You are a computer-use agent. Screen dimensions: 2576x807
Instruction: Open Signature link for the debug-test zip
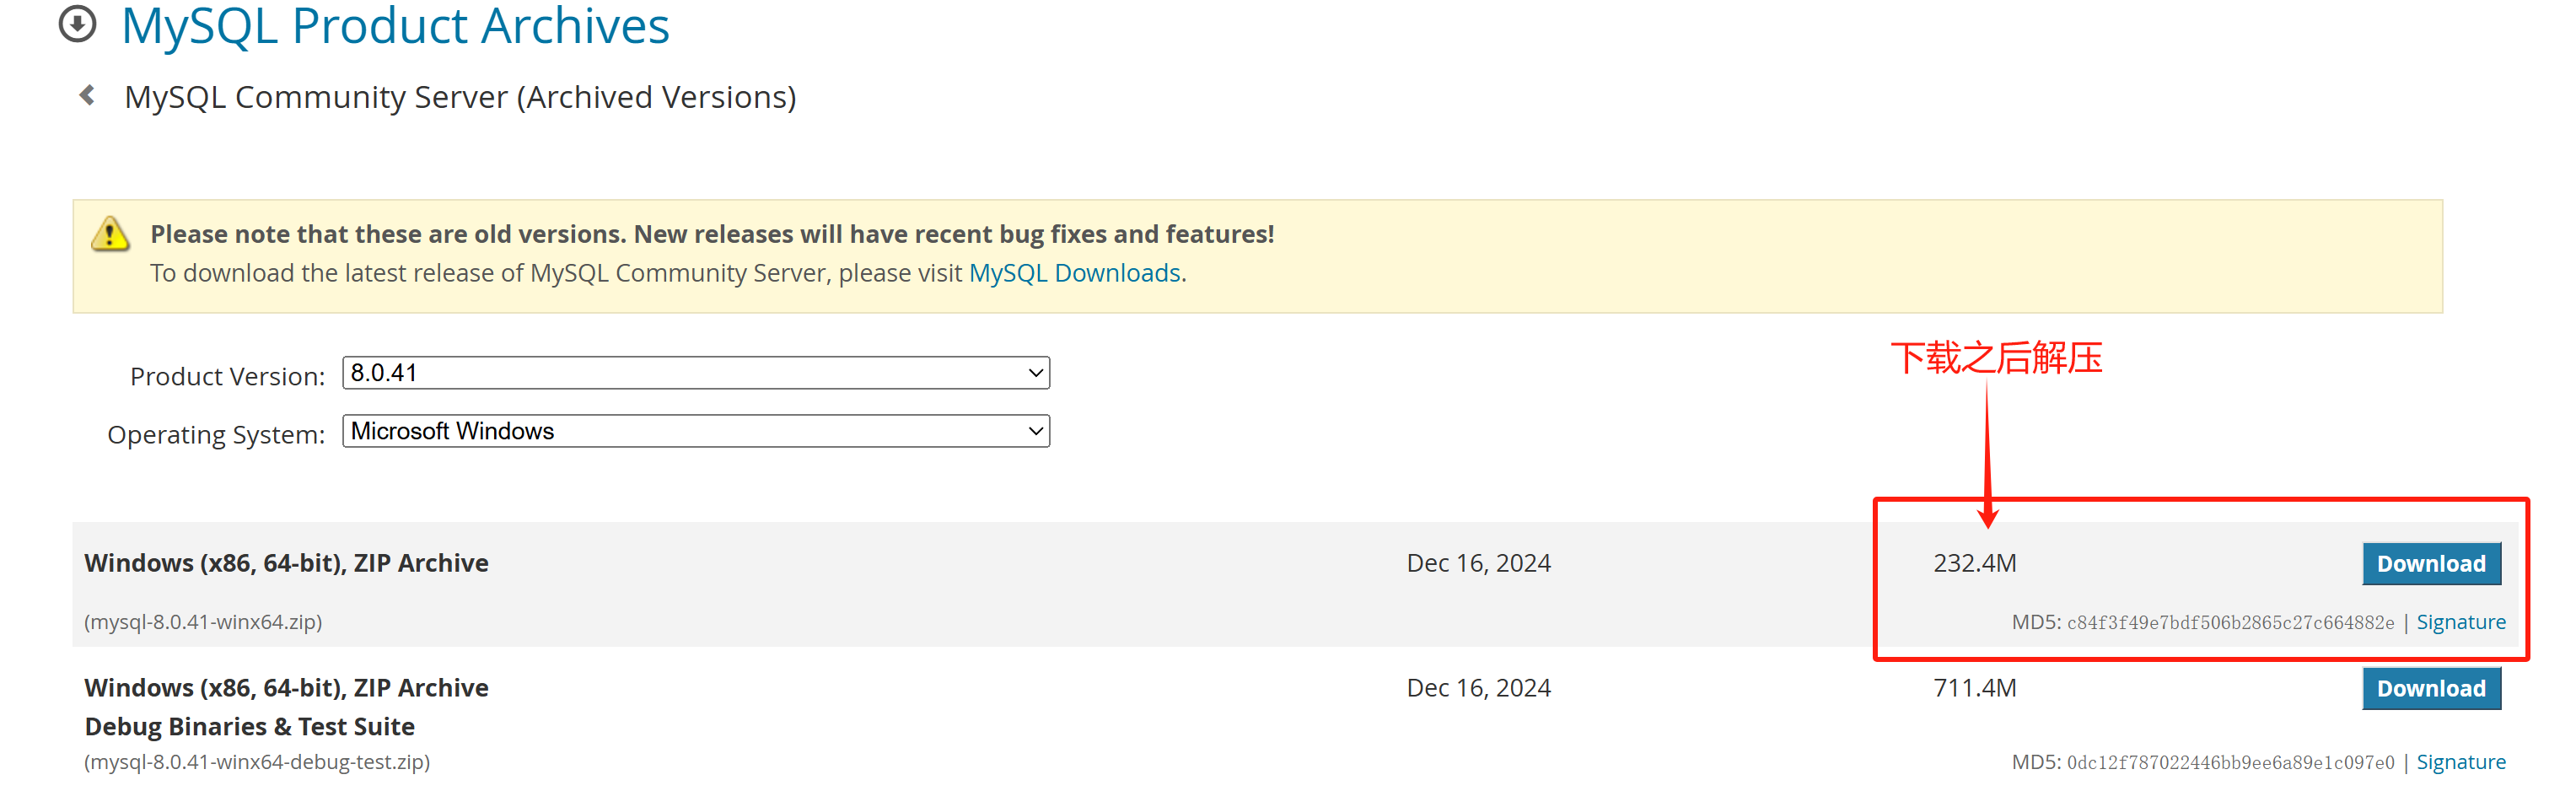click(x=2460, y=762)
